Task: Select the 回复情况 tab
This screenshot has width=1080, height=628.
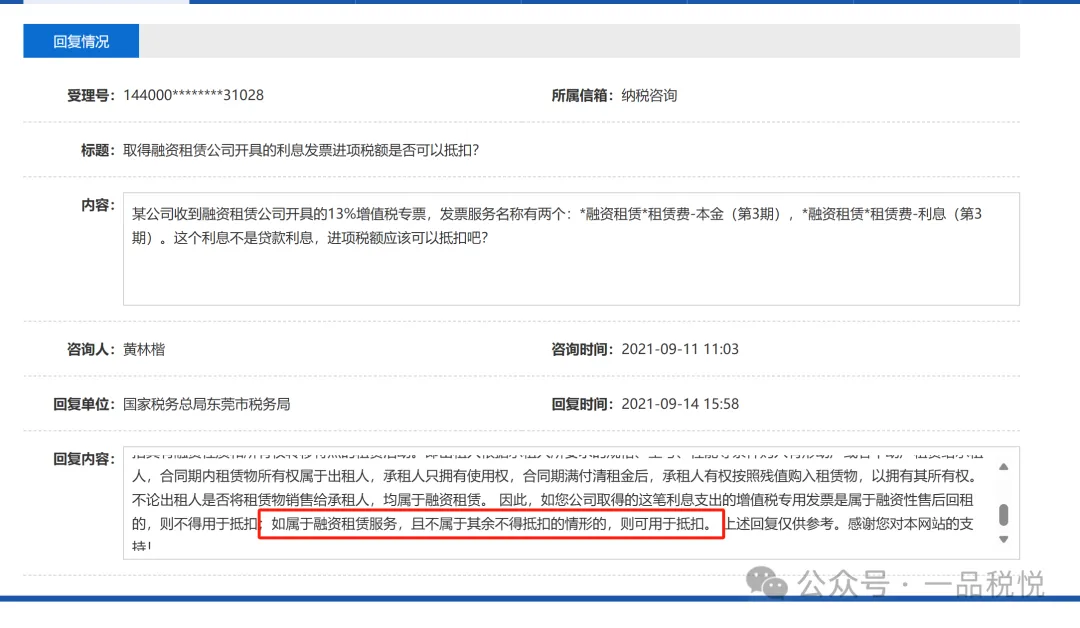Action: [x=80, y=41]
